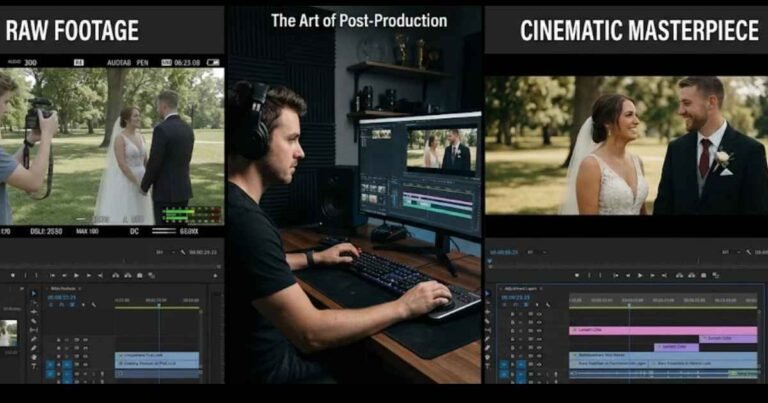Step back one frame in Raw Footage monitor
Viewport: 768px width, 403px height.
click(64, 276)
